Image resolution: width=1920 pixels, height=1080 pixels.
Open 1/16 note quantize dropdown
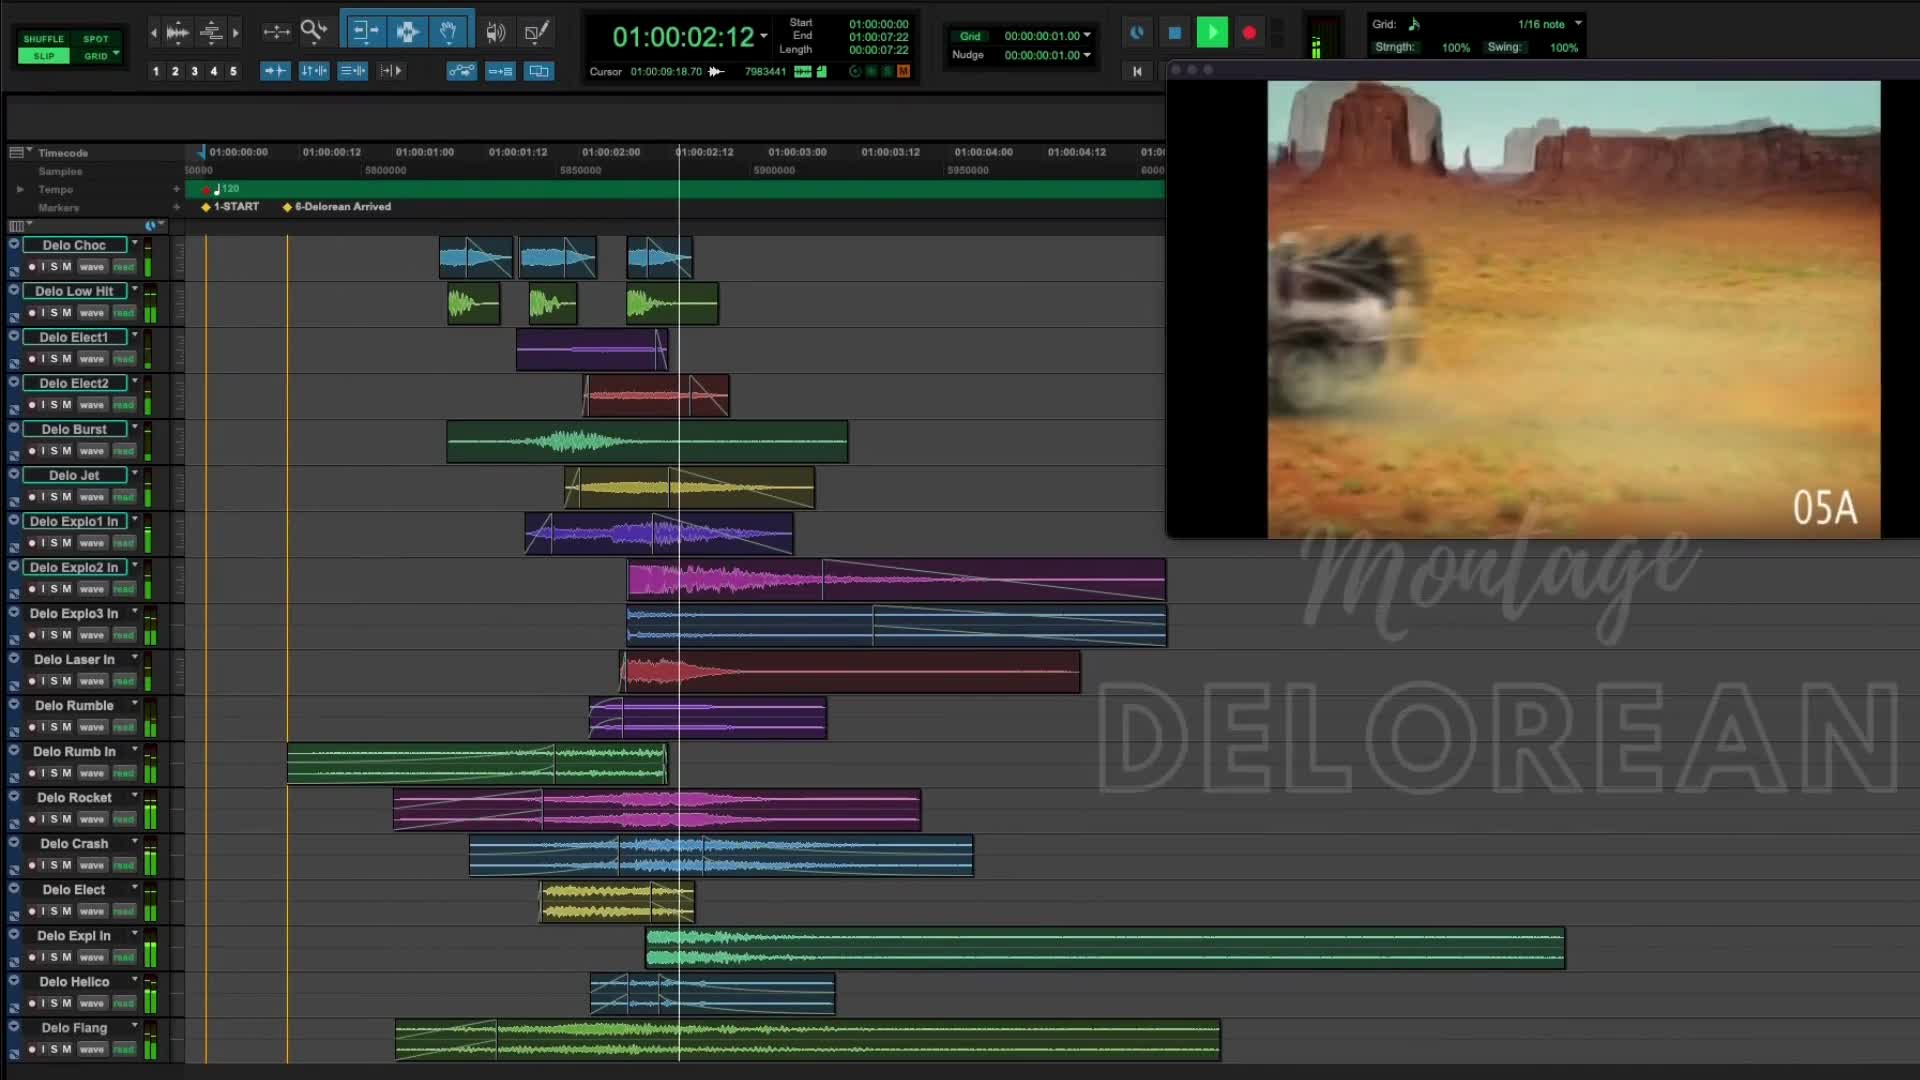point(1578,24)
